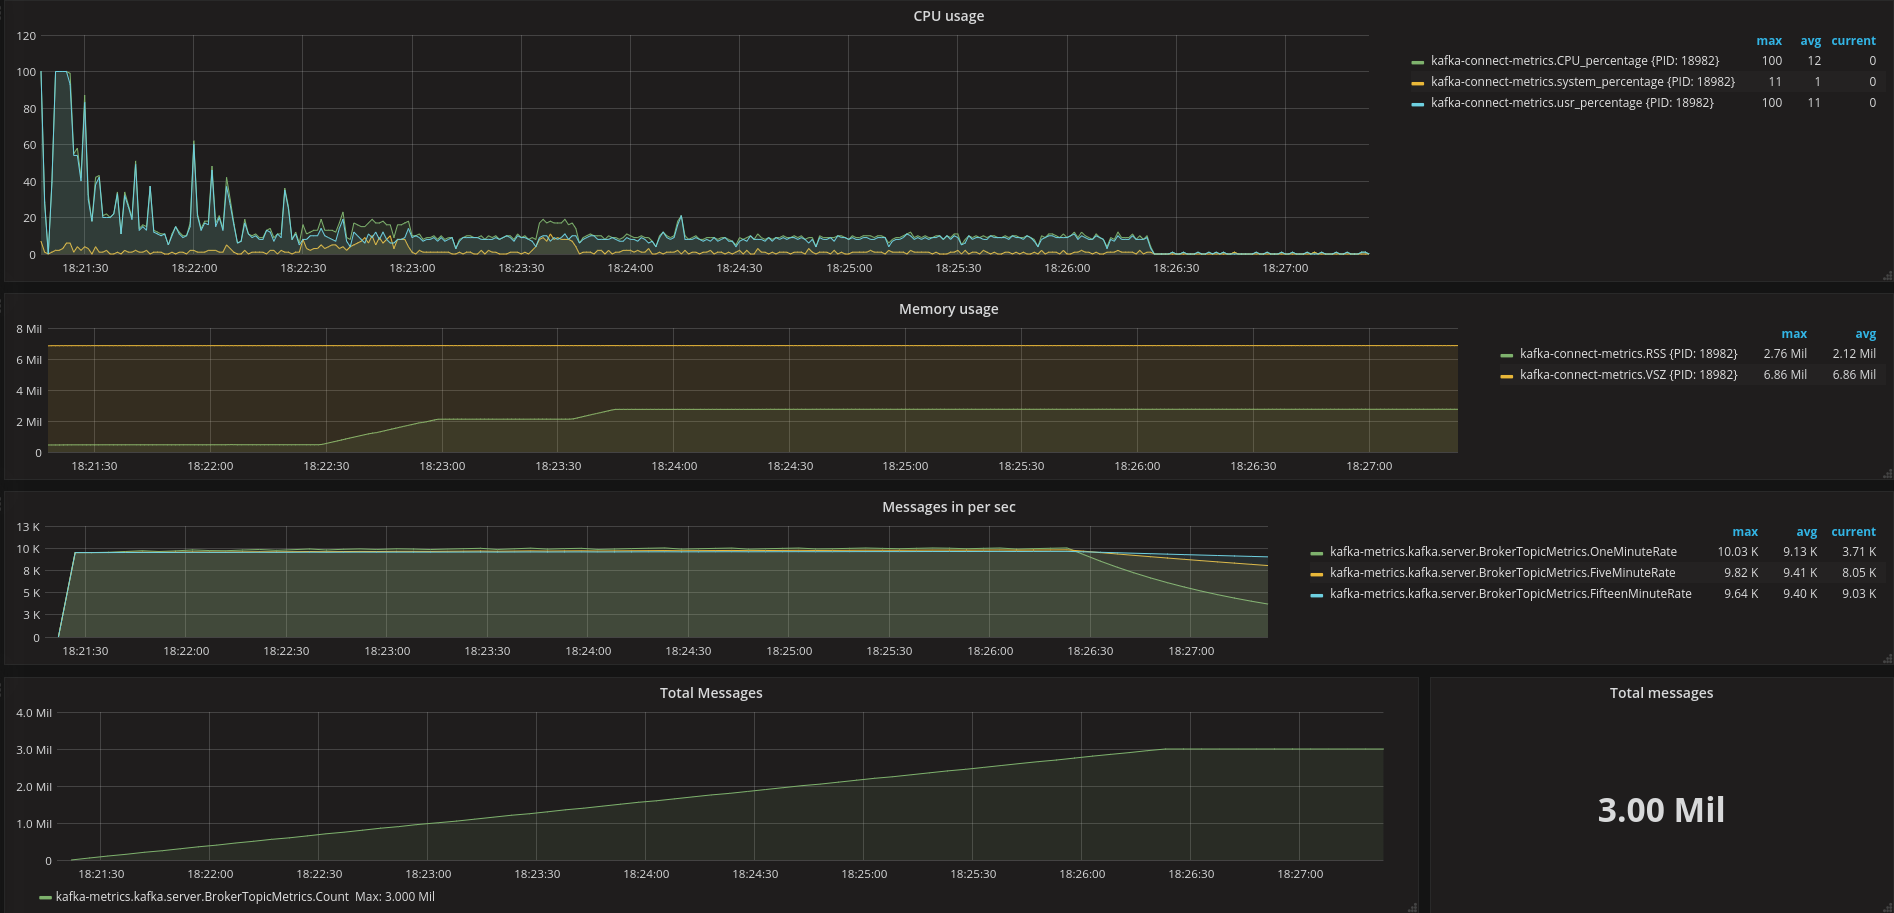Click the blue color icon beside FifteenMinuteRate
1894x913 pixels.
pos(1316,595)
